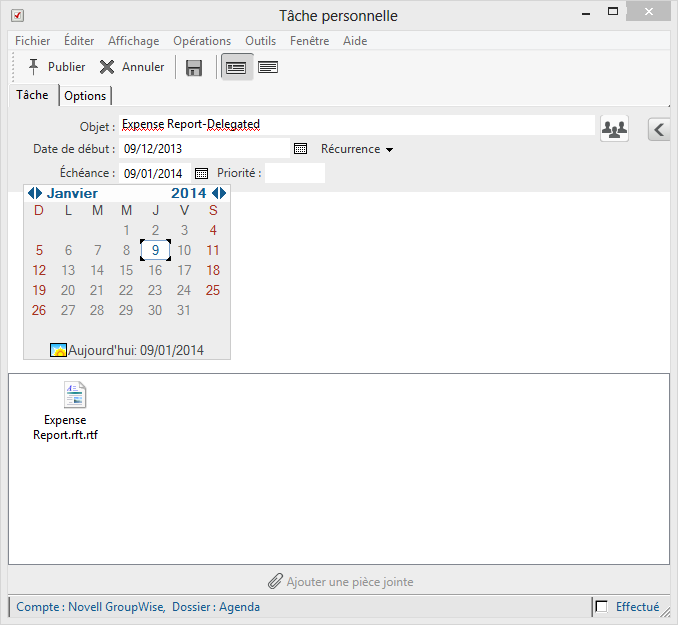Switch to the Options tab
This screenshot has width=678, height=625.
(85, 96)
